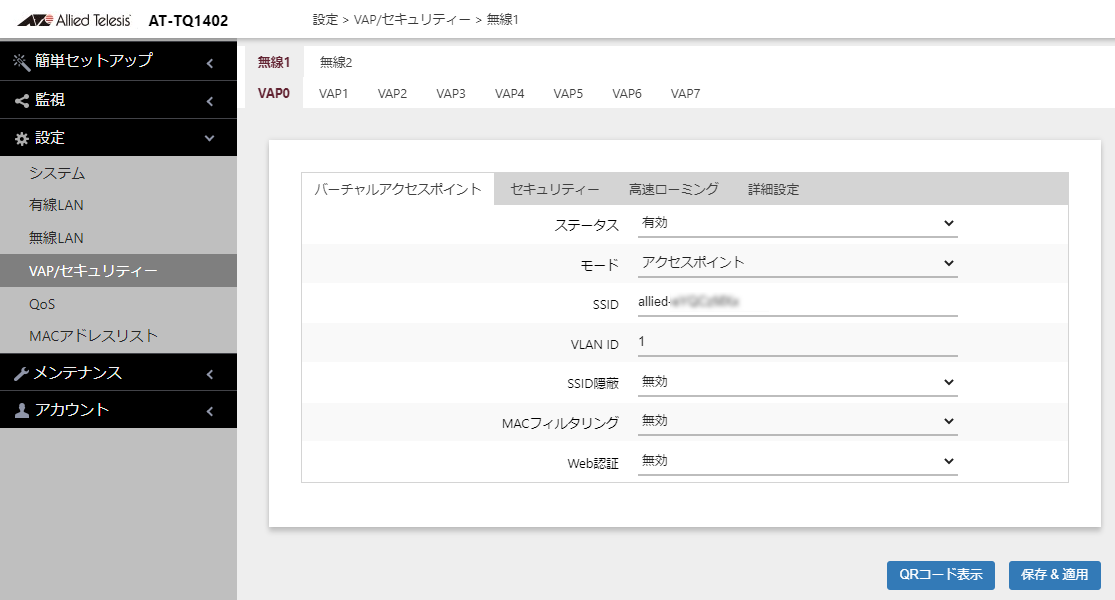This screenshot has width=1115, height=600.
Task: Switch to the 無線2 radio tab
Action: 336,63
